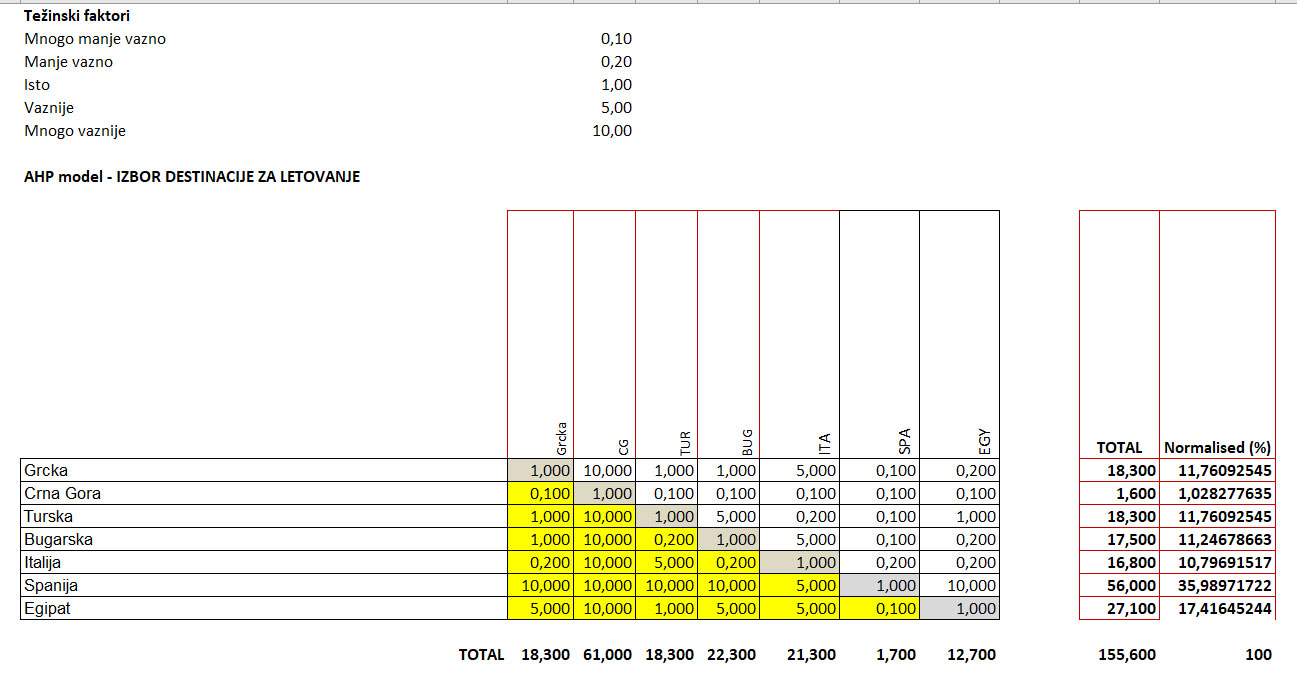Select the 10,00 weight factor value

612,131
